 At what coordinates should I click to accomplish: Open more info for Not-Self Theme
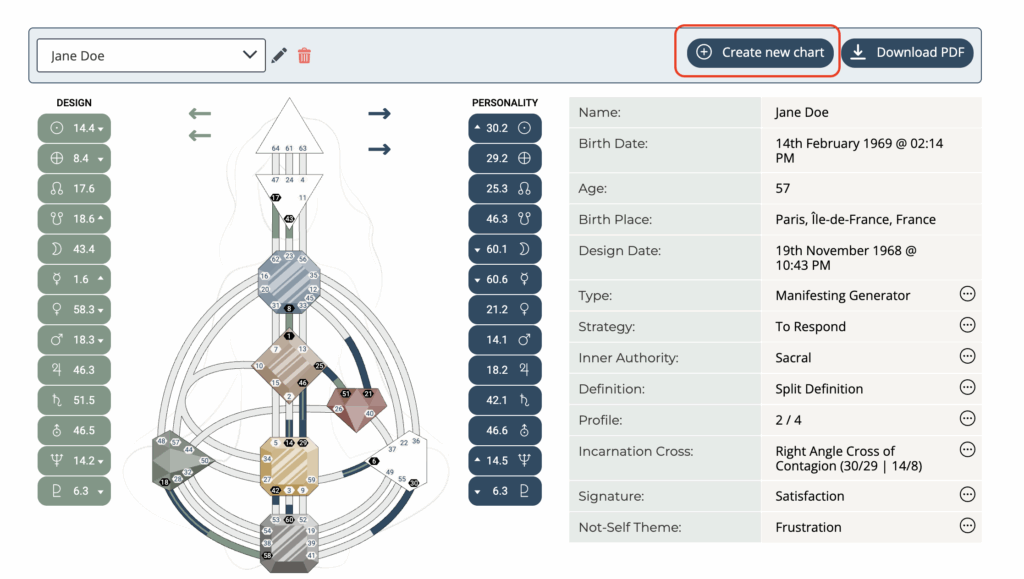(x=967, y=526)
